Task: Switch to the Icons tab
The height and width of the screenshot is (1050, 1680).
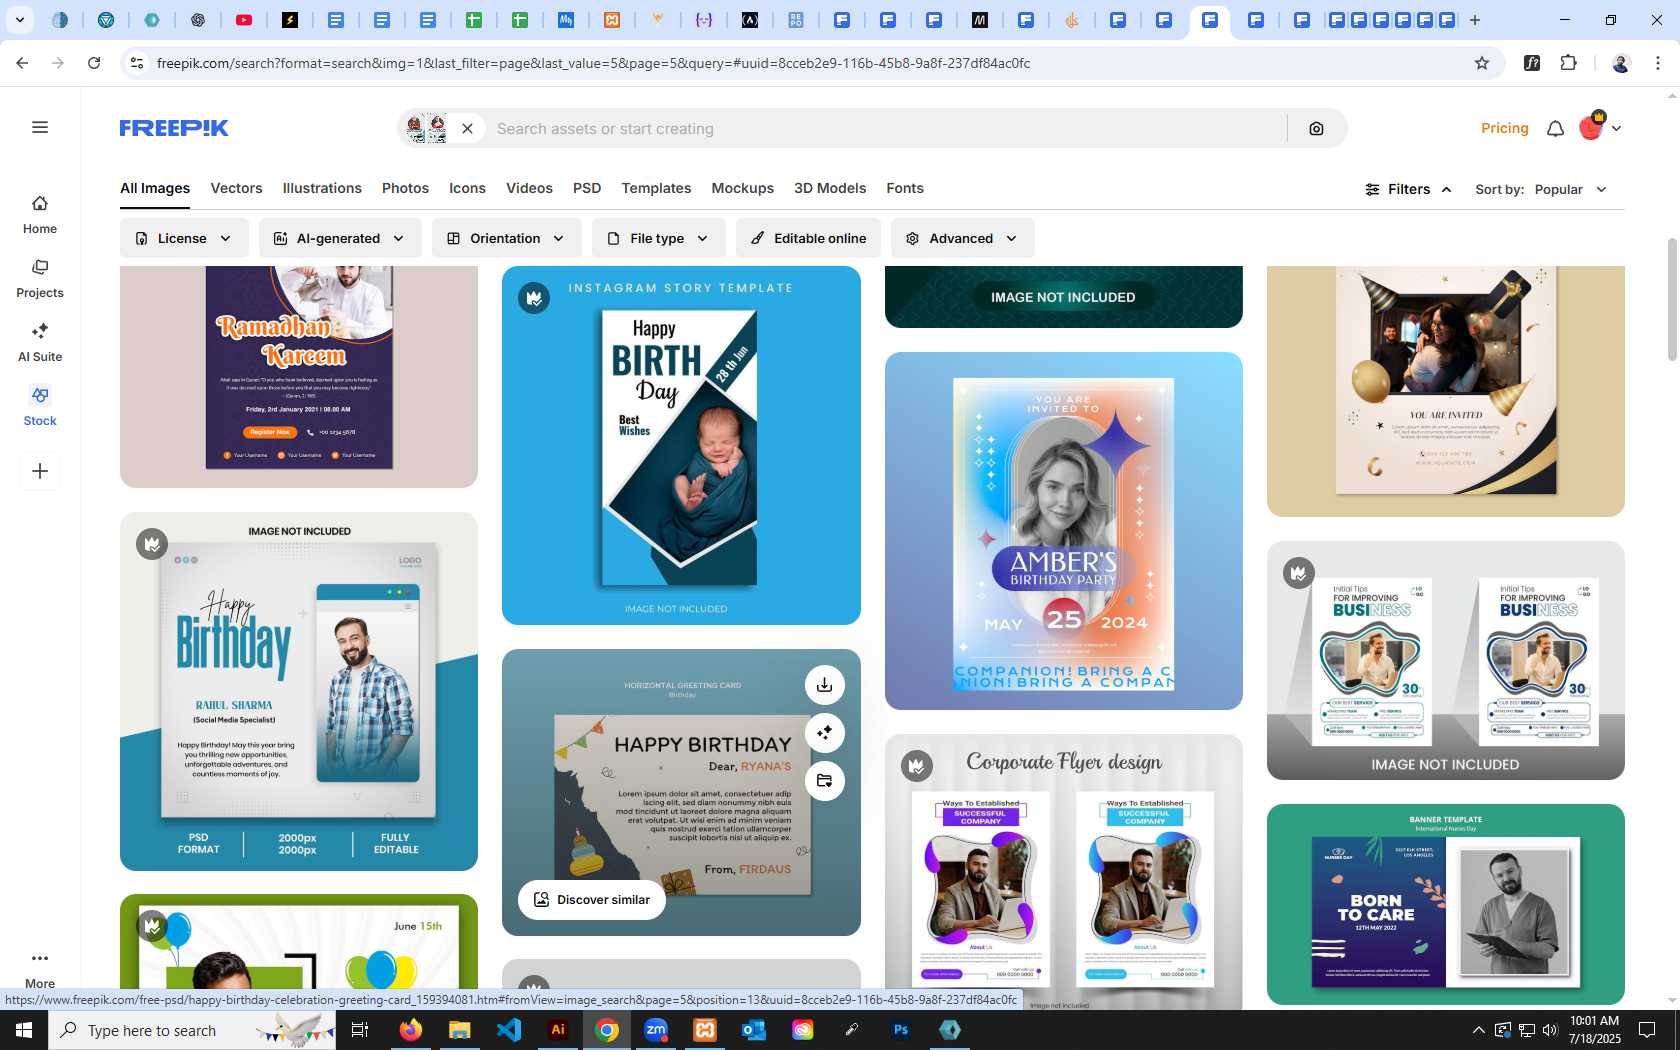Action: [467, 188]
